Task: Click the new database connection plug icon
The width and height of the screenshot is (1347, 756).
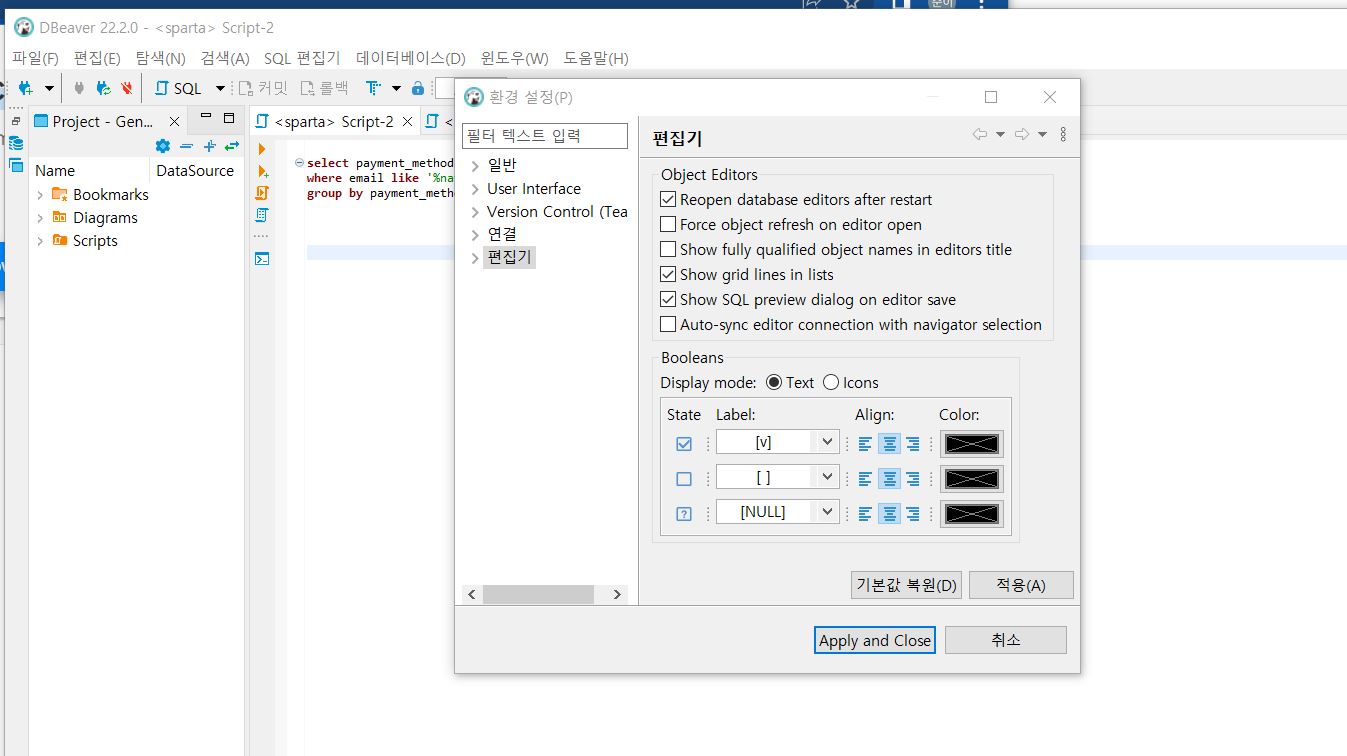Action: pos(25,88)
